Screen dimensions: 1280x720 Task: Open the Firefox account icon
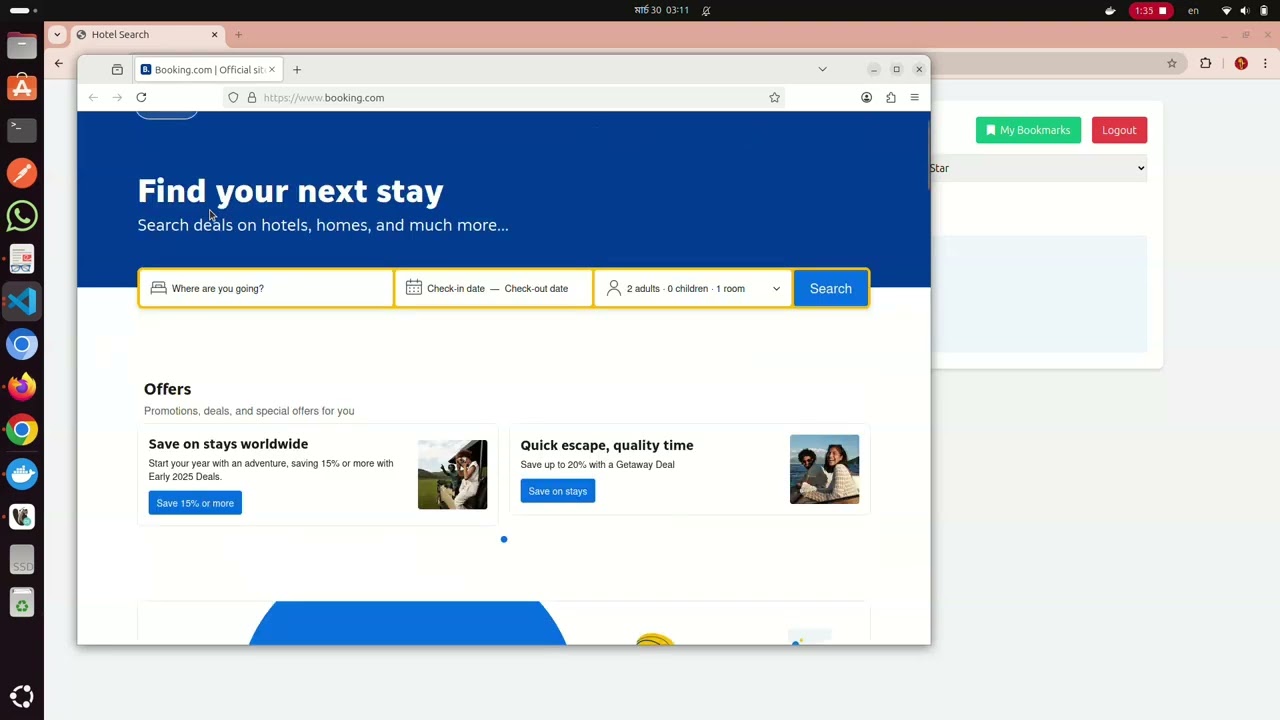(866, 97)
